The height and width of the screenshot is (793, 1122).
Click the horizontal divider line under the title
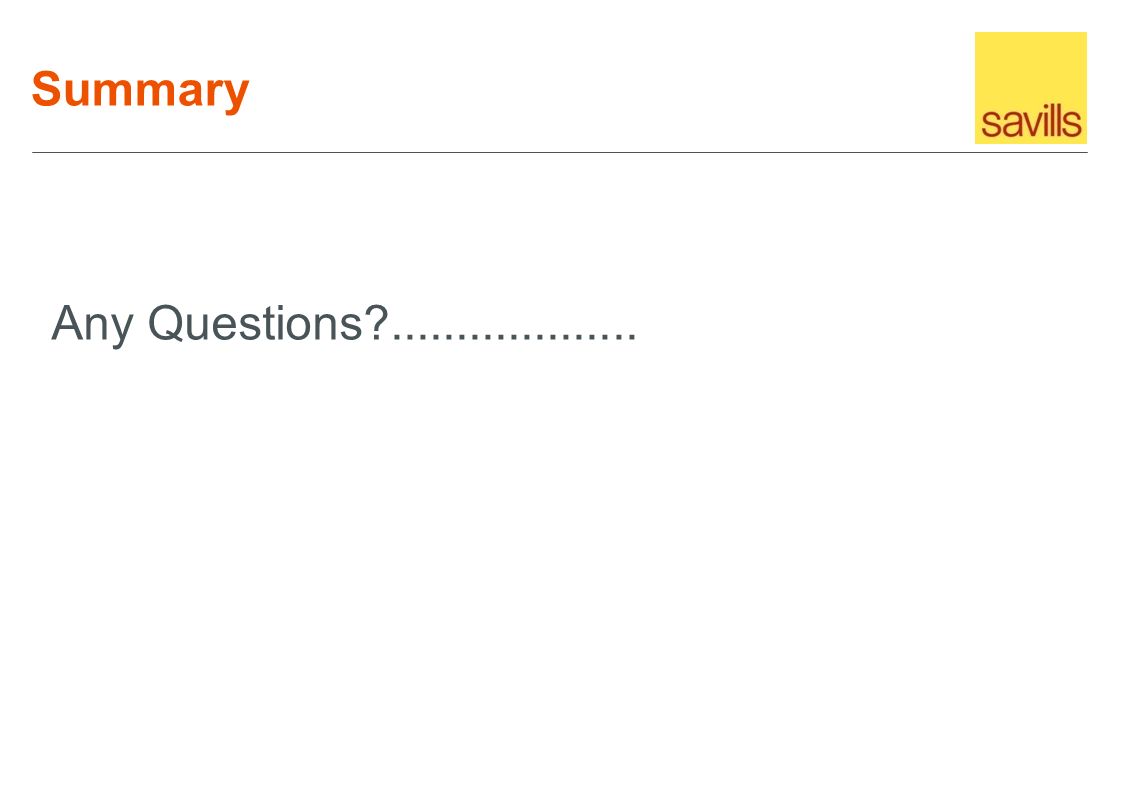(560, 152)
